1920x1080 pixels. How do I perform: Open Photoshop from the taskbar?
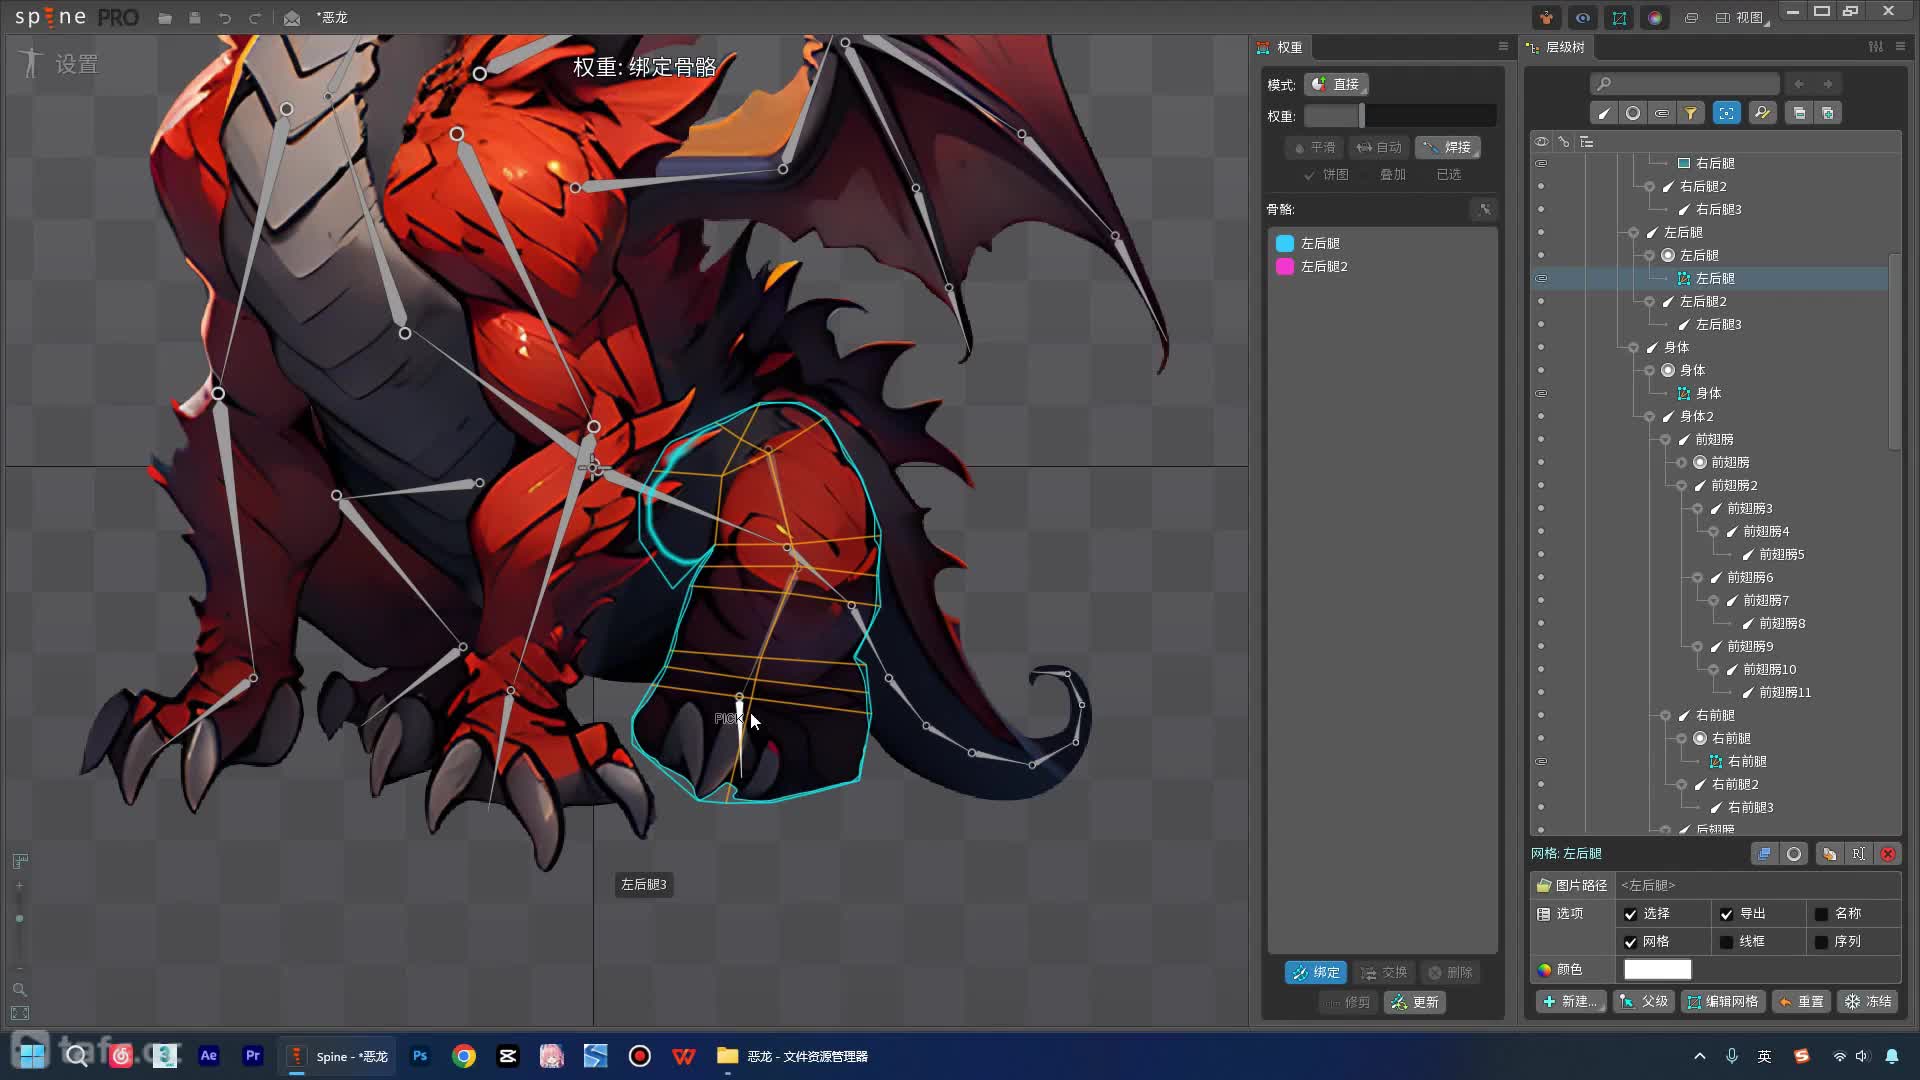(420, 1056)
